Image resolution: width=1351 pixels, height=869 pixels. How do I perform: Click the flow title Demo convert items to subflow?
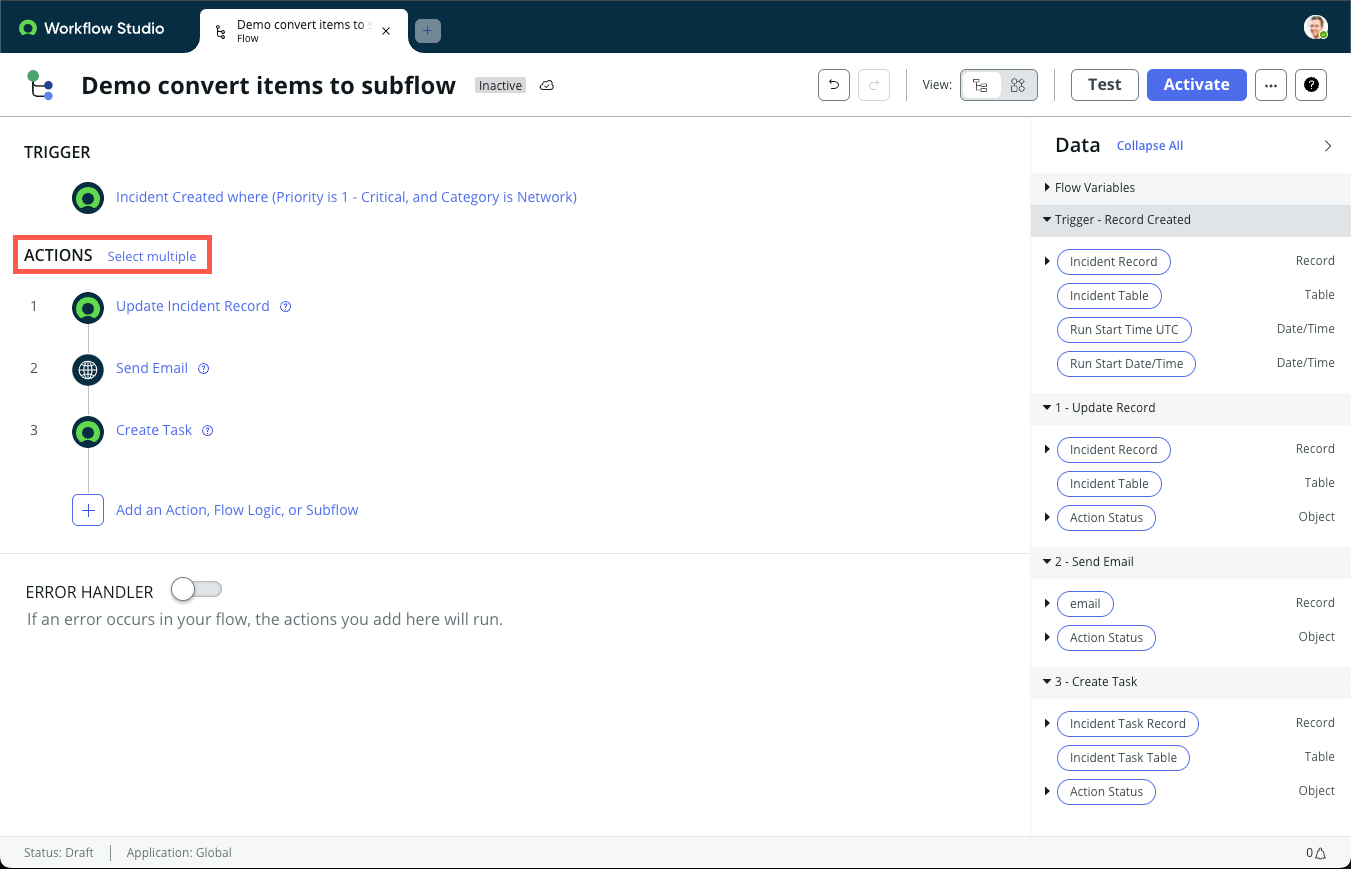pos(268,86)
